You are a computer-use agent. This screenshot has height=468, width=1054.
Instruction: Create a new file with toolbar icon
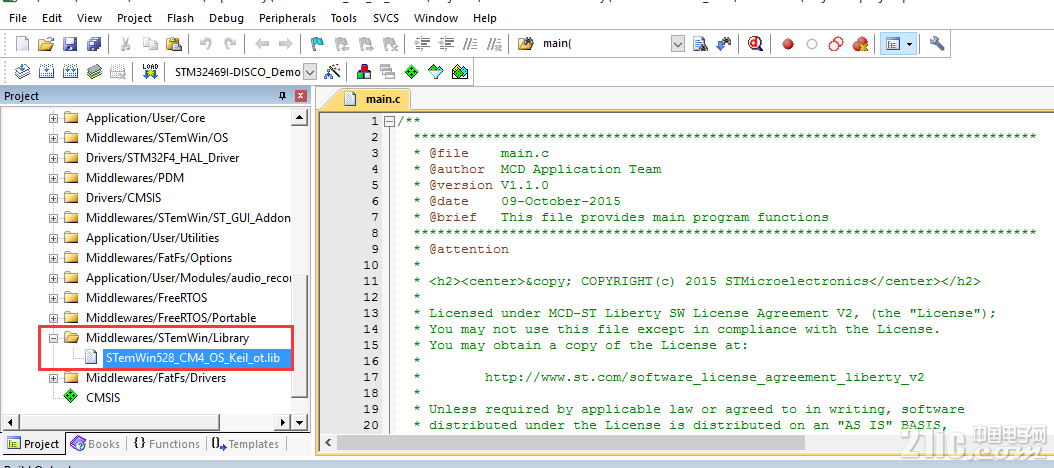tap(22, 44)
